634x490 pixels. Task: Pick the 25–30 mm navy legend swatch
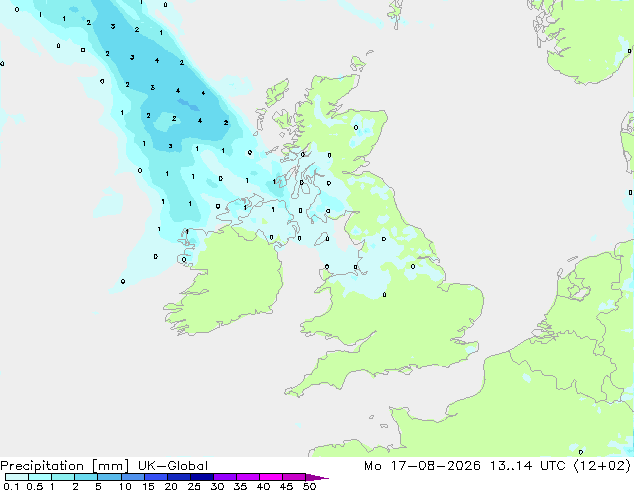pyautogui.click(x=202, y=477)
